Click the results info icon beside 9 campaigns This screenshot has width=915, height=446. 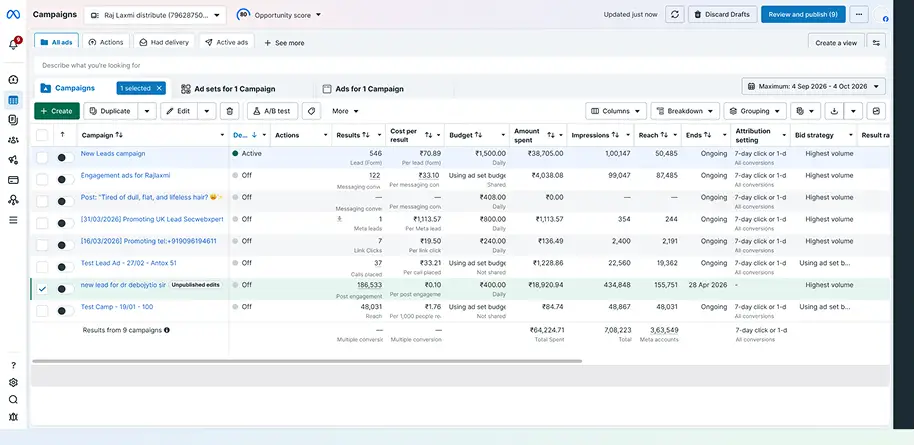pyautogui.click(x=167, y=330)
